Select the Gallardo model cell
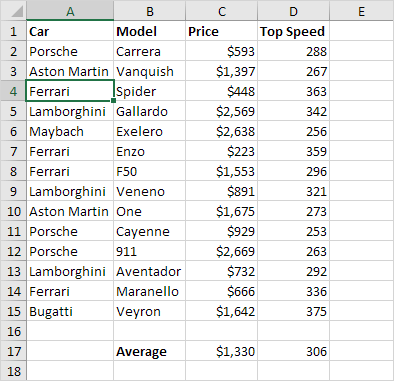This screenshot has width=394, height=381. click(x=150, y=111)
